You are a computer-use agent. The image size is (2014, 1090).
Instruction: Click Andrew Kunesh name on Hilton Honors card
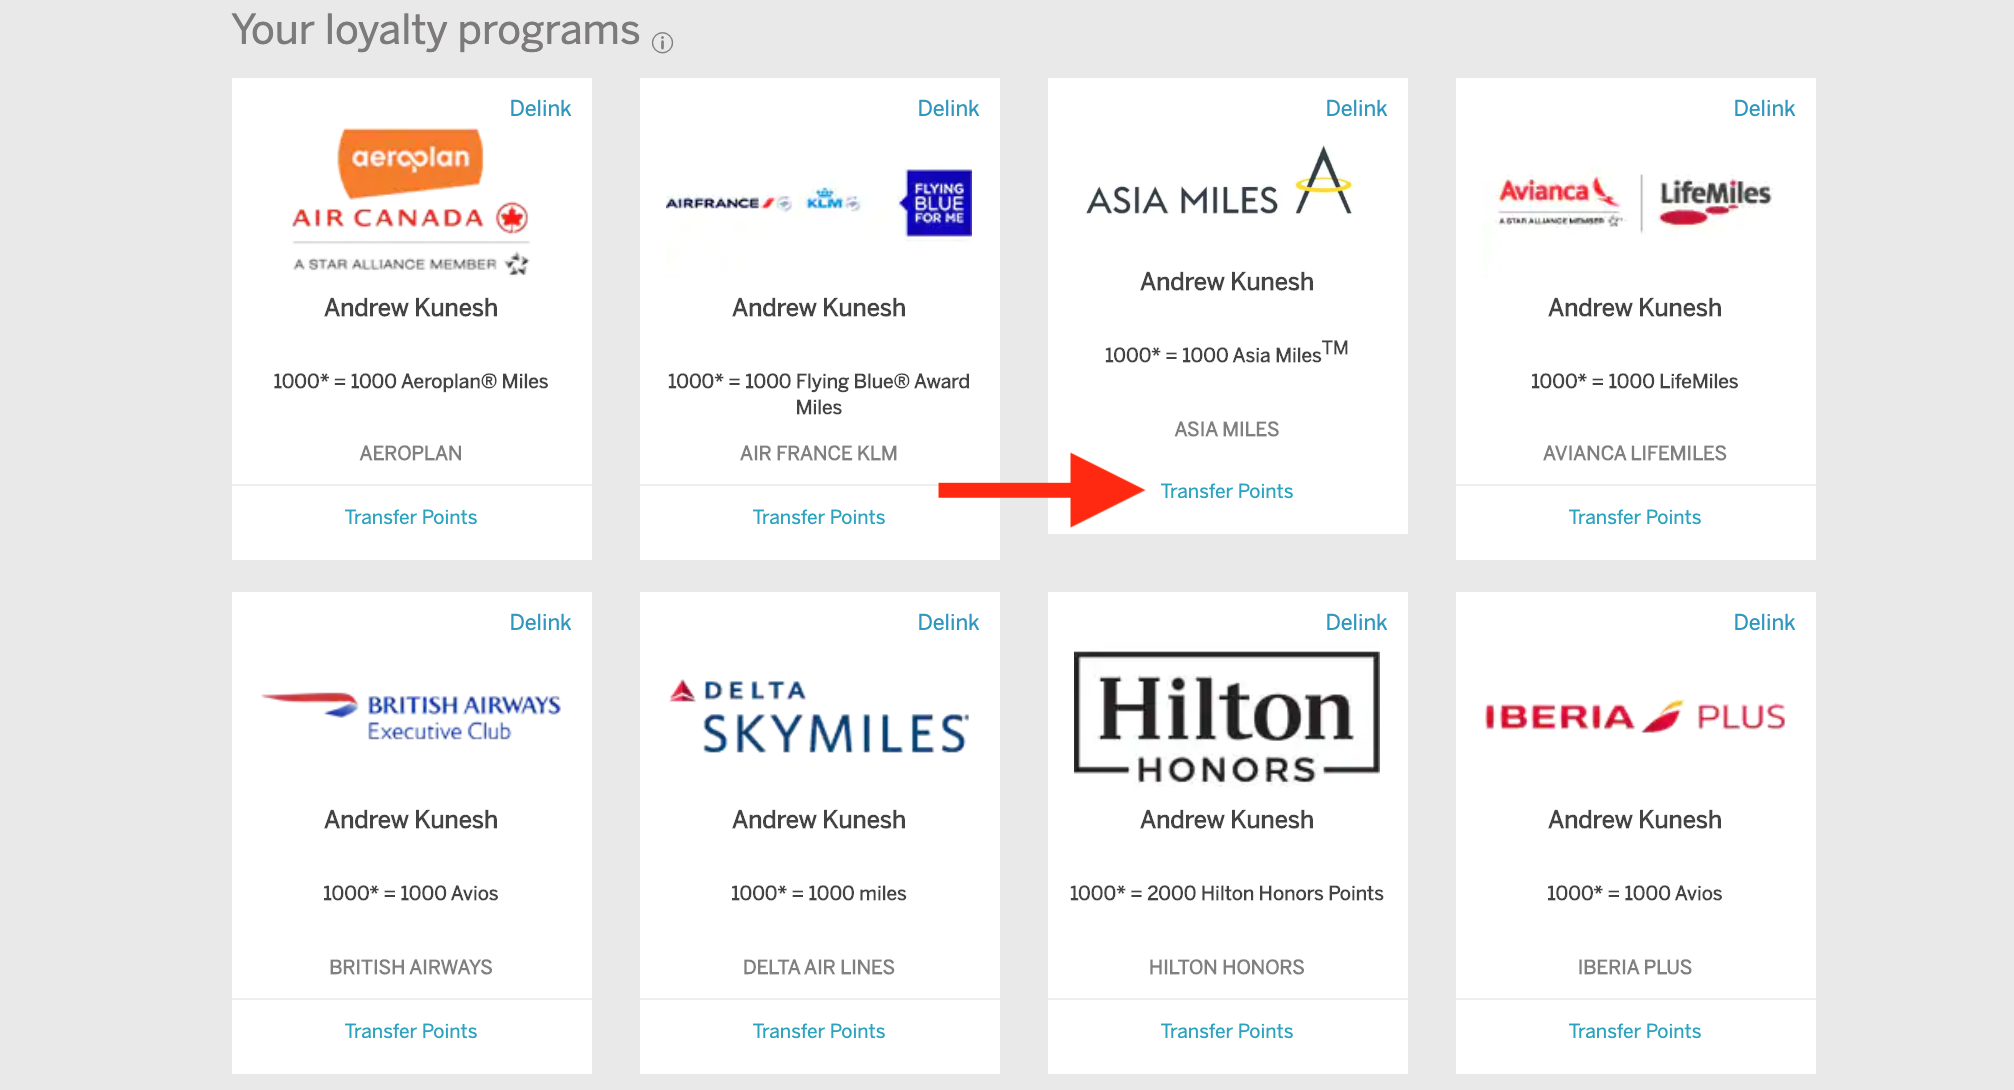1227,820
